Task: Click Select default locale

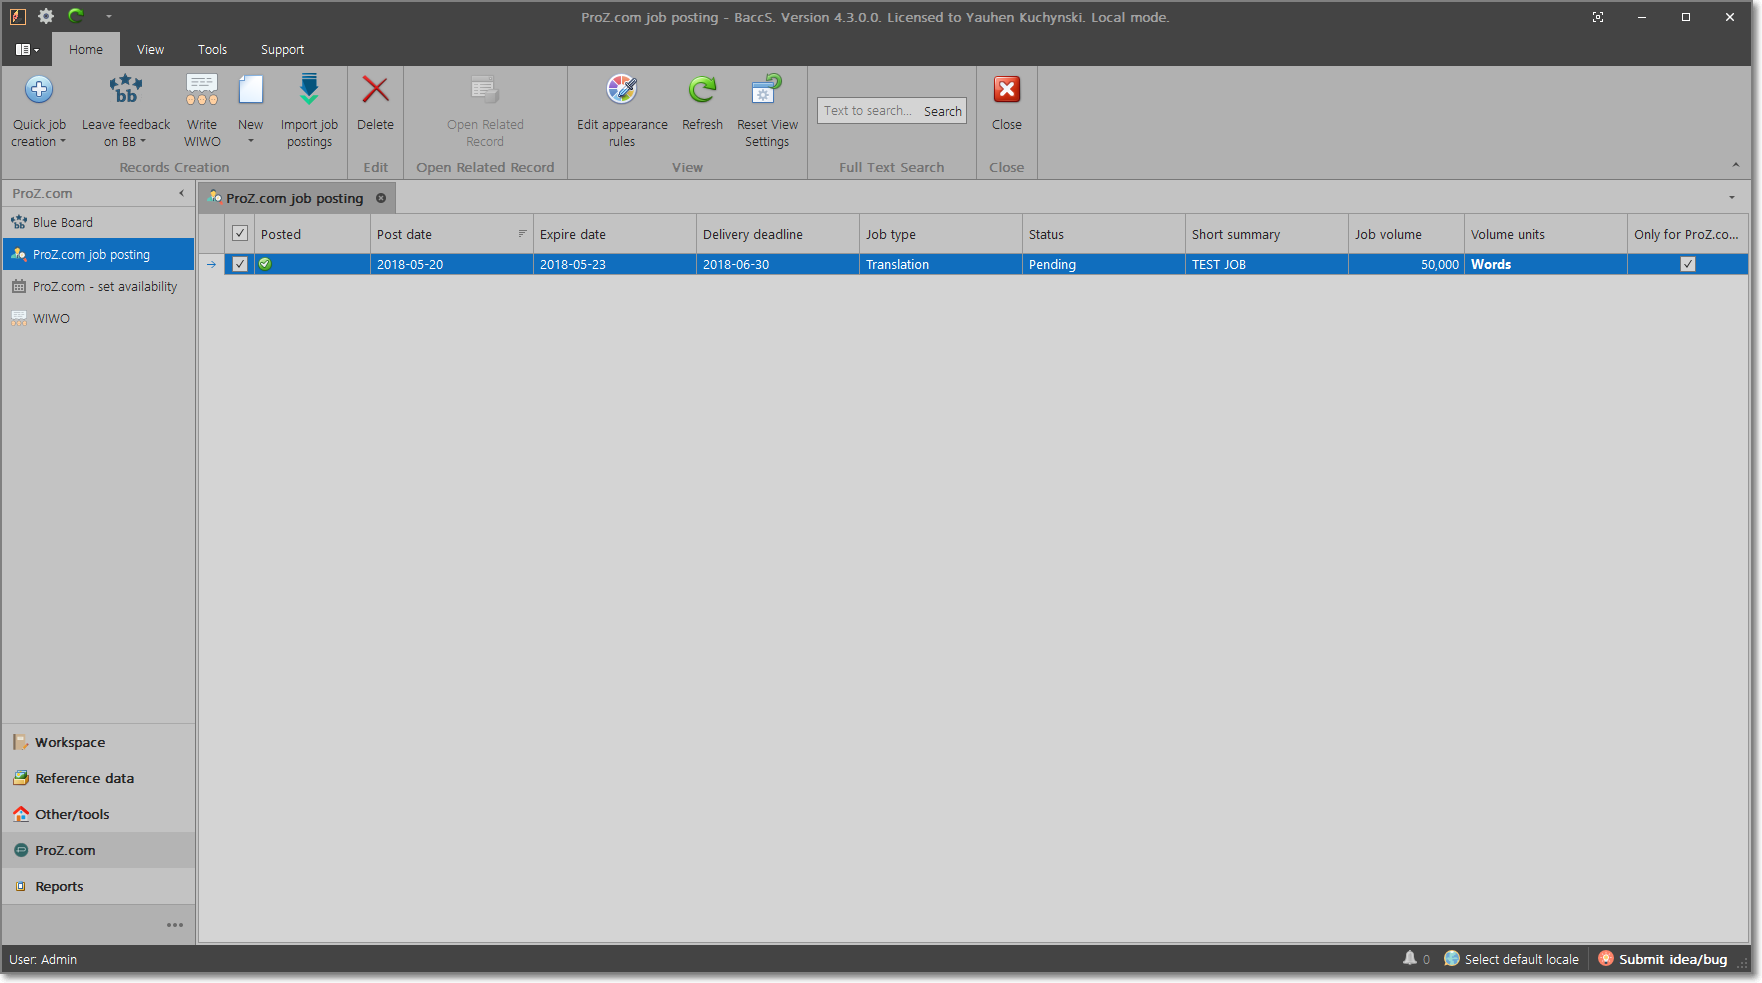Action: coord(1511,959)
